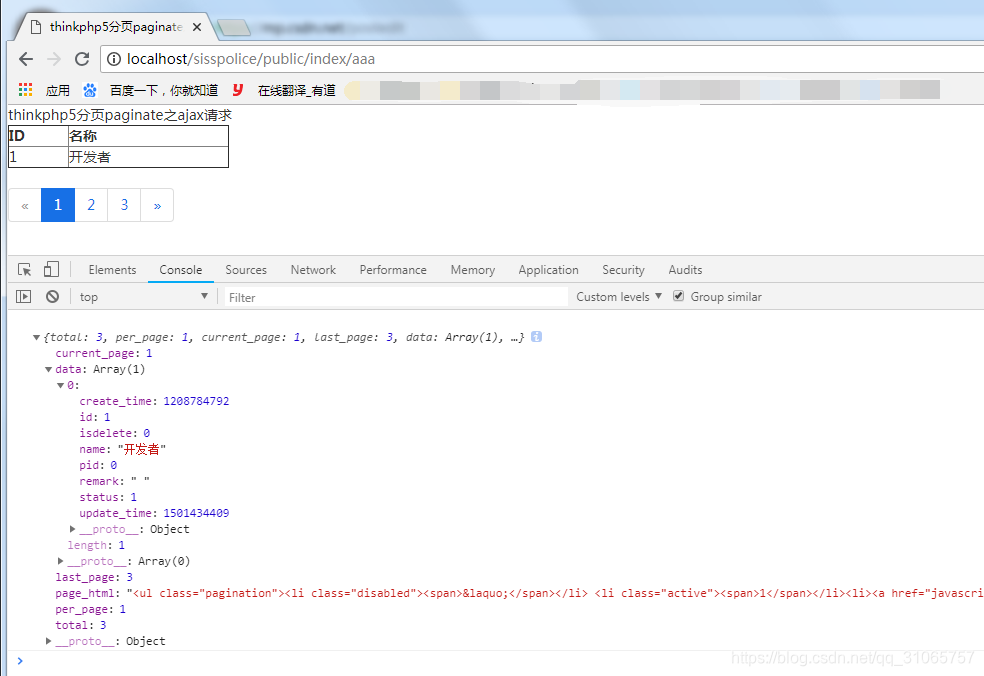Screen dimensions: 984x676
Task: Click the blue info badge beside object
Action: (536, 337)
